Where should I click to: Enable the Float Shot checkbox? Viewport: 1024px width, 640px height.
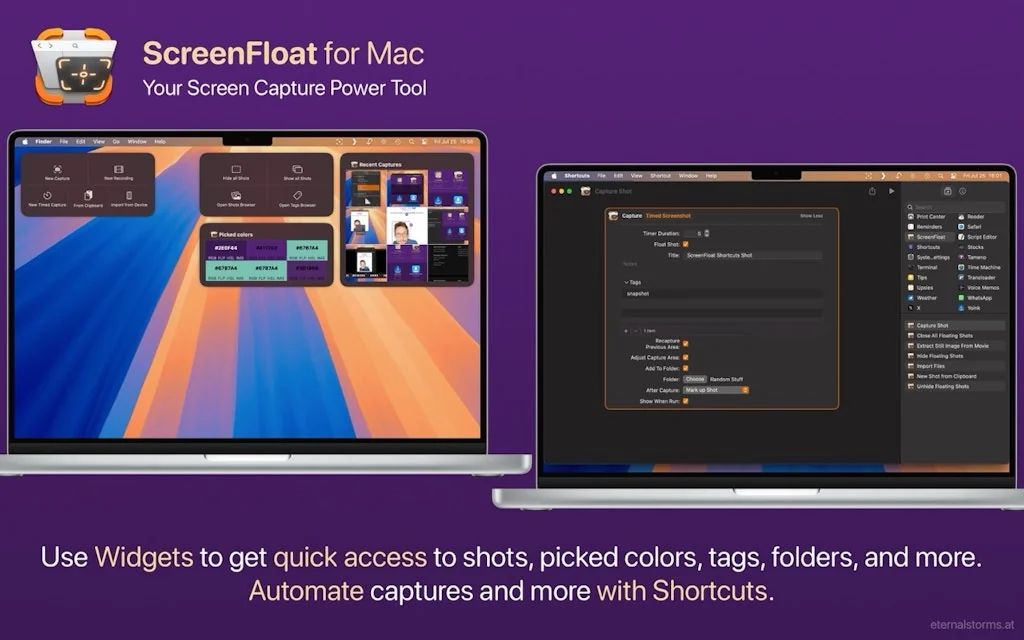tap(685, 244)
